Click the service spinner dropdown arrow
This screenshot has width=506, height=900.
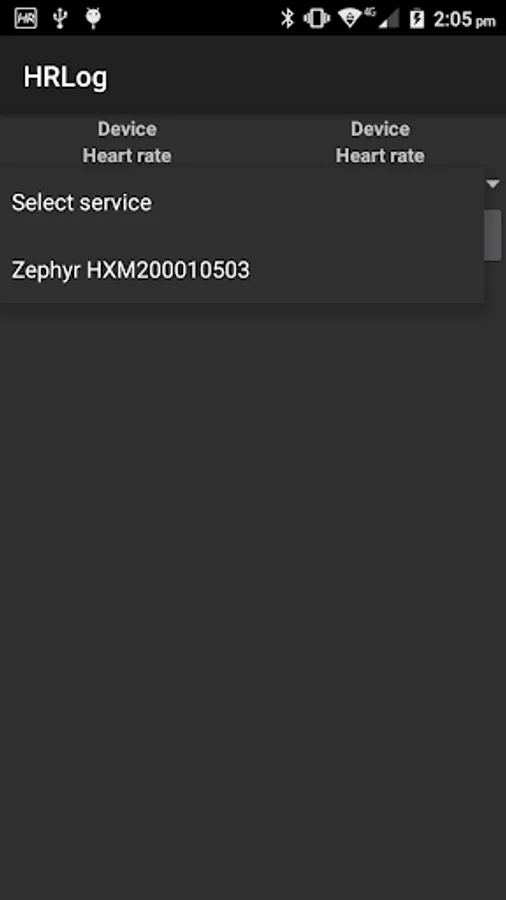pos(493,184)
